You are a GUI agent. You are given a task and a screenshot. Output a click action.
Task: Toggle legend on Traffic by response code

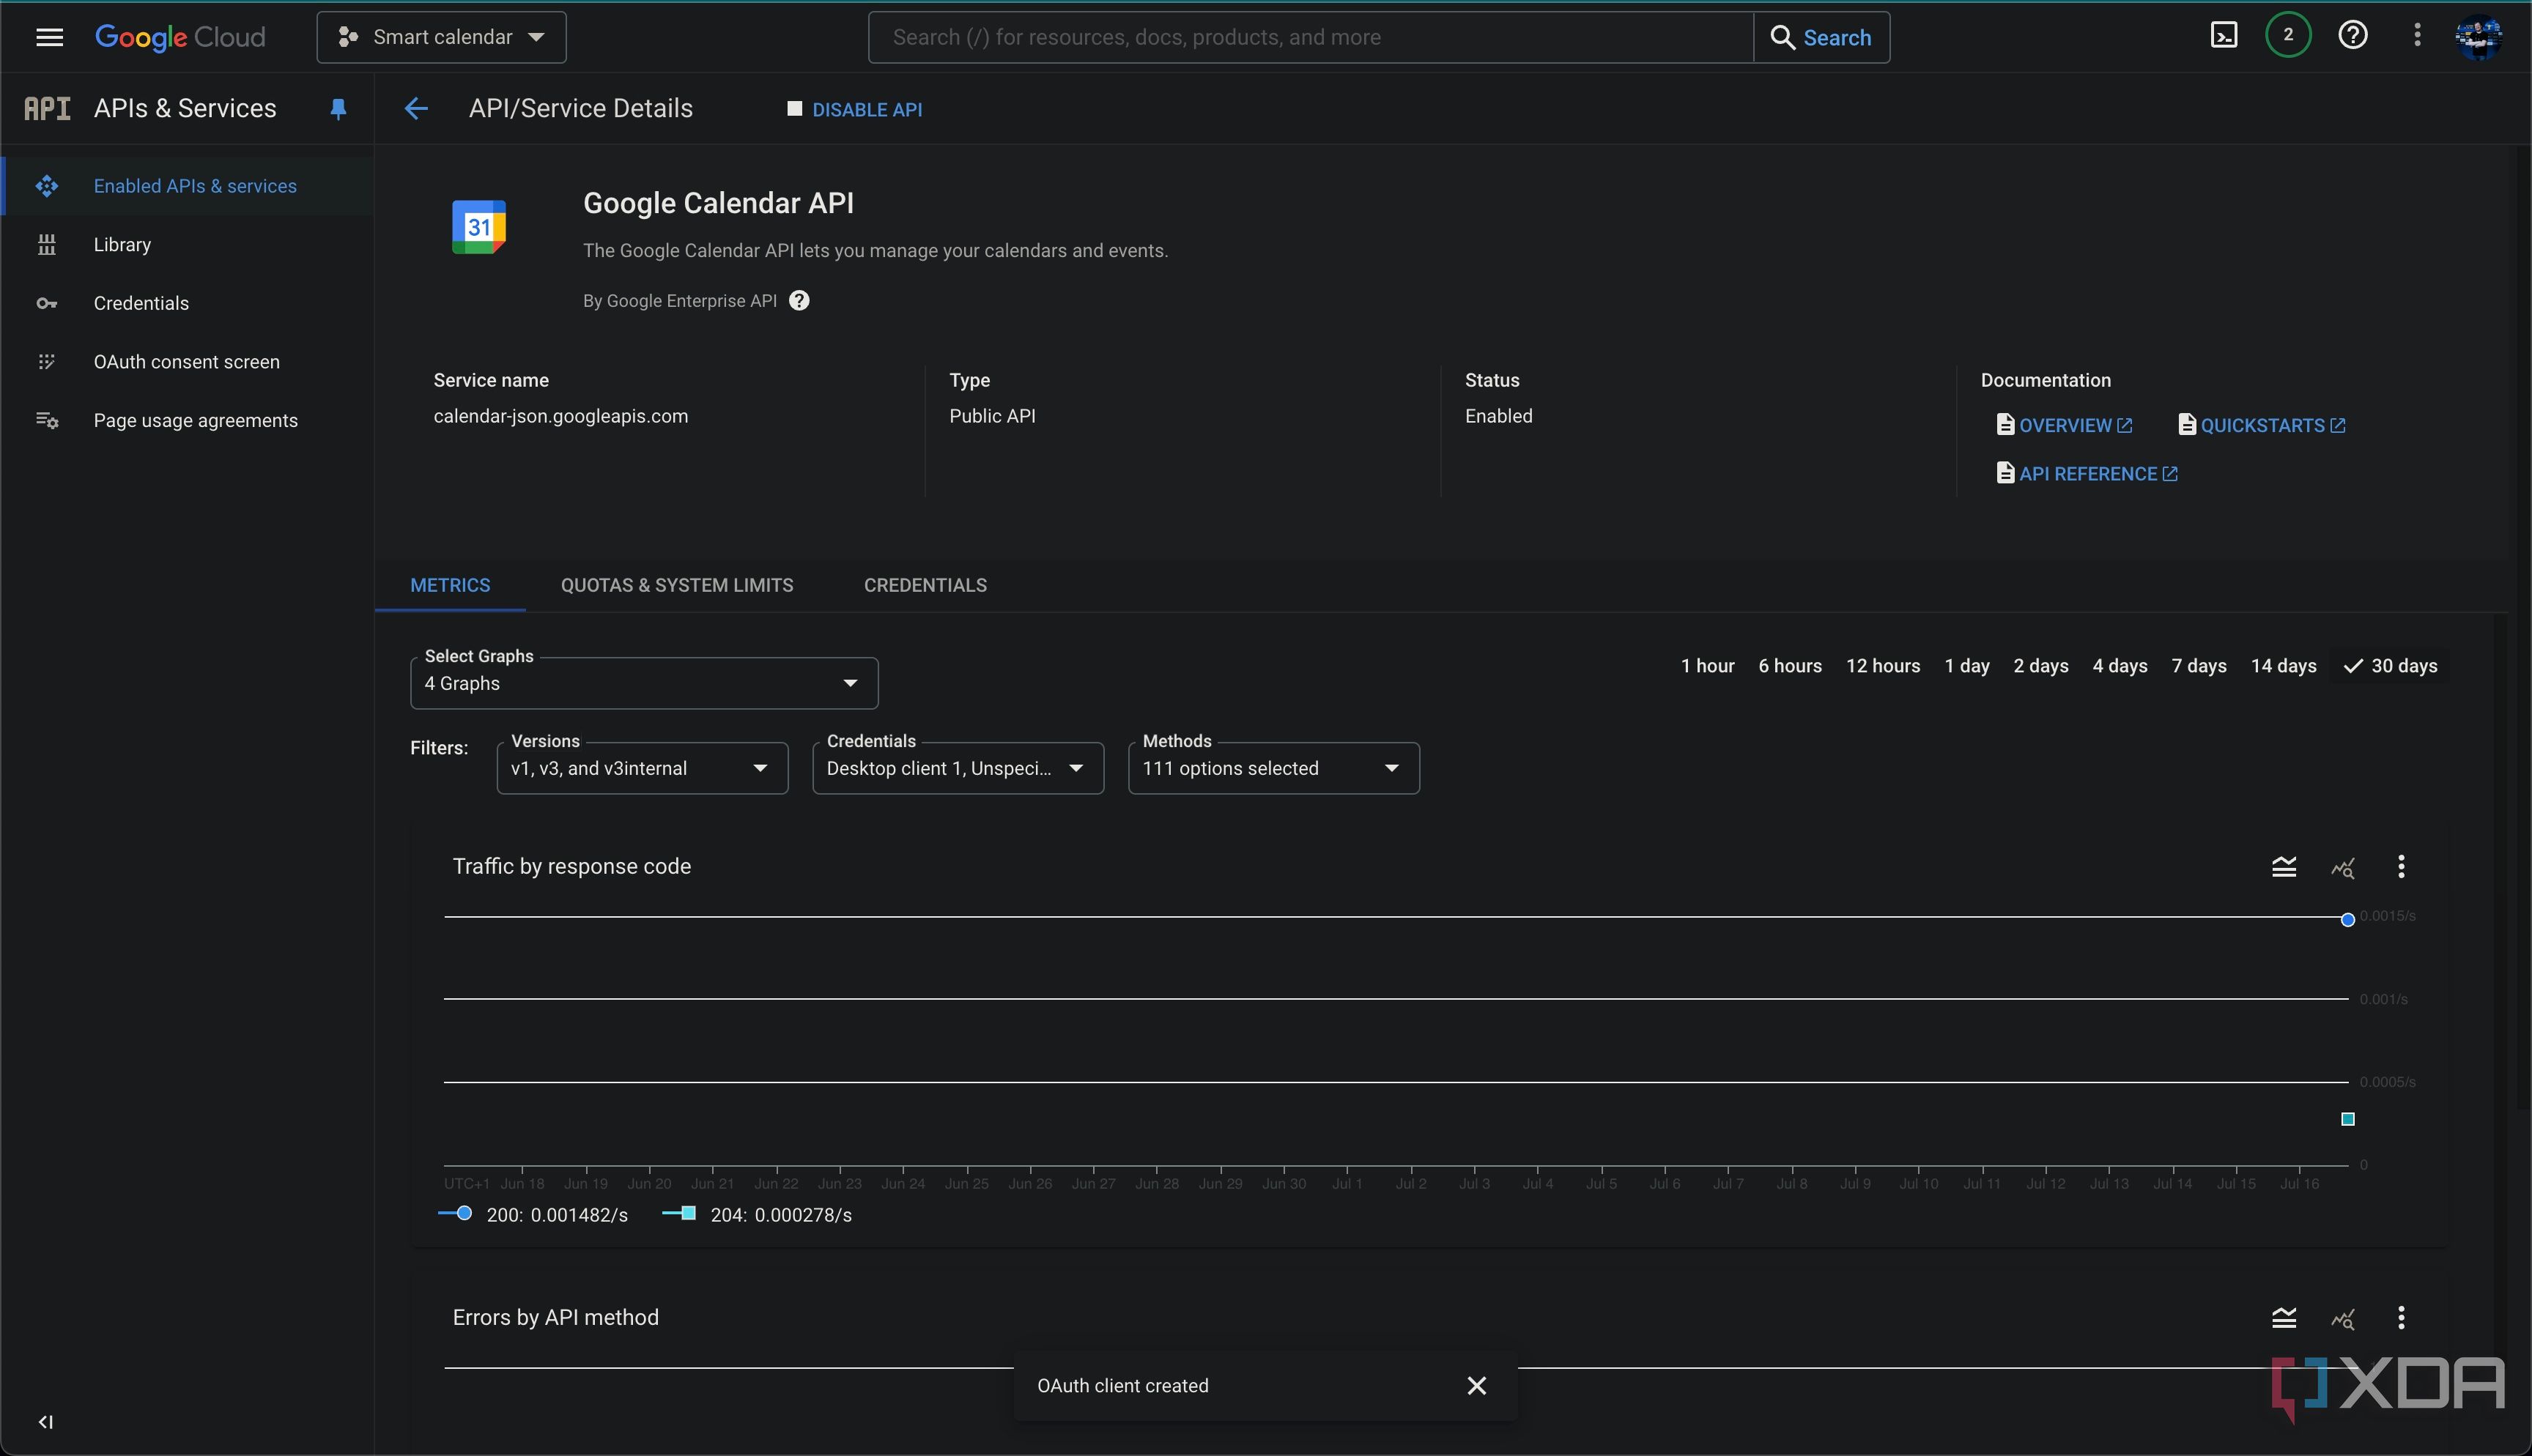click(2283, 867)
